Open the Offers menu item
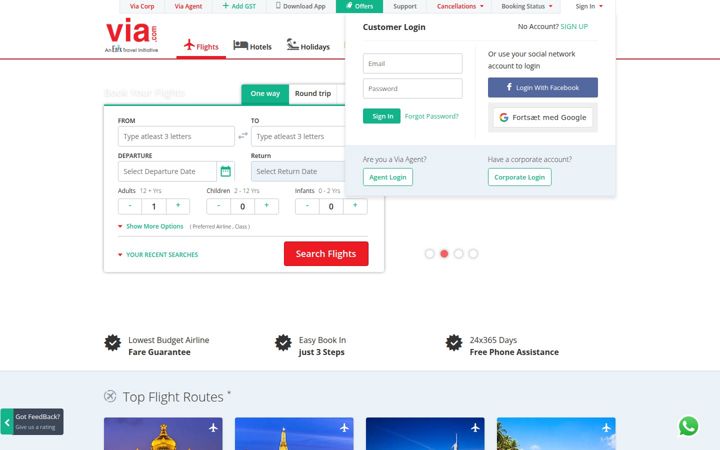Screen dimensions: 720x450 (359, 6)
